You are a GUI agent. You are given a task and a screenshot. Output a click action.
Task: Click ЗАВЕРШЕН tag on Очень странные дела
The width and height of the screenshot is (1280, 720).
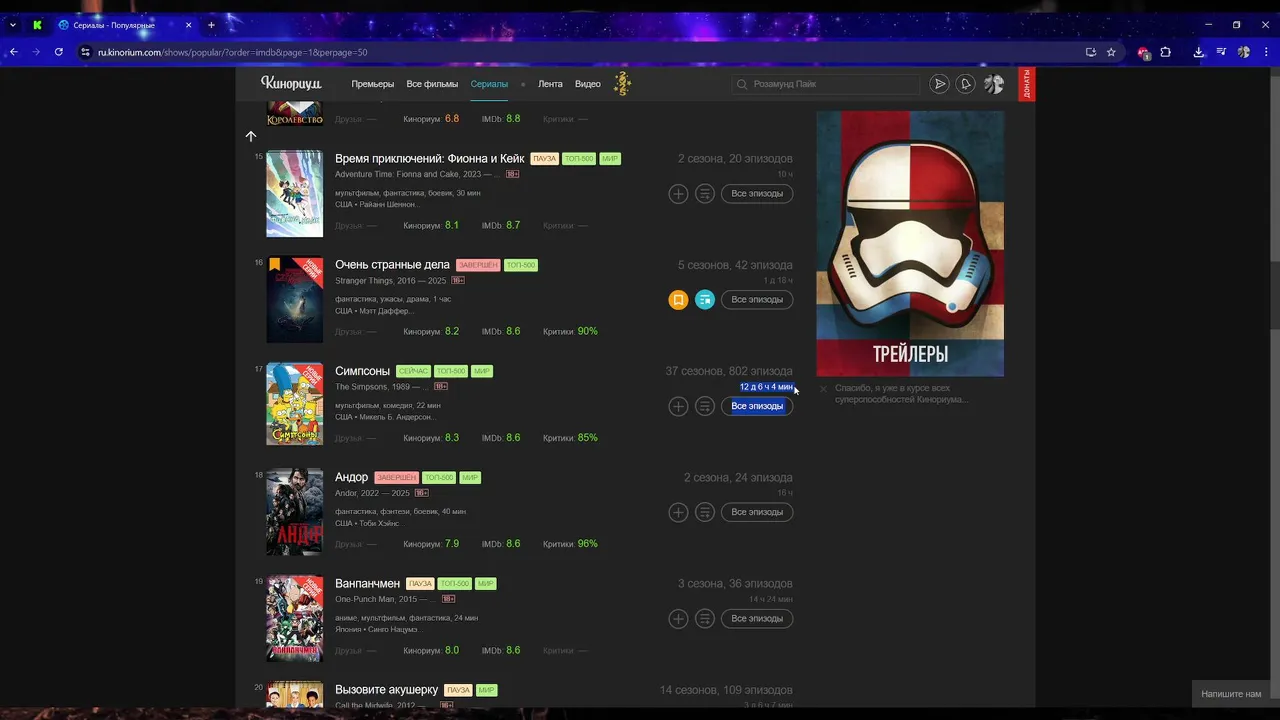478,265
